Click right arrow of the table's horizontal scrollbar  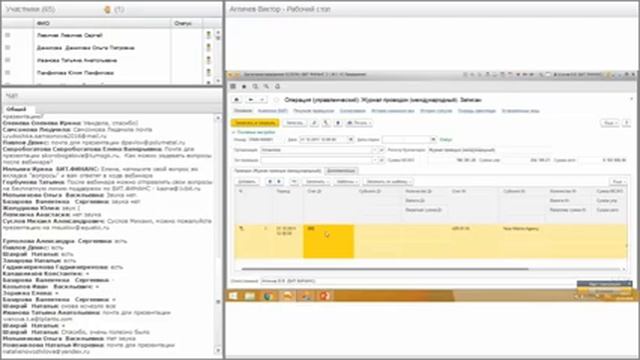coord(624,269)
